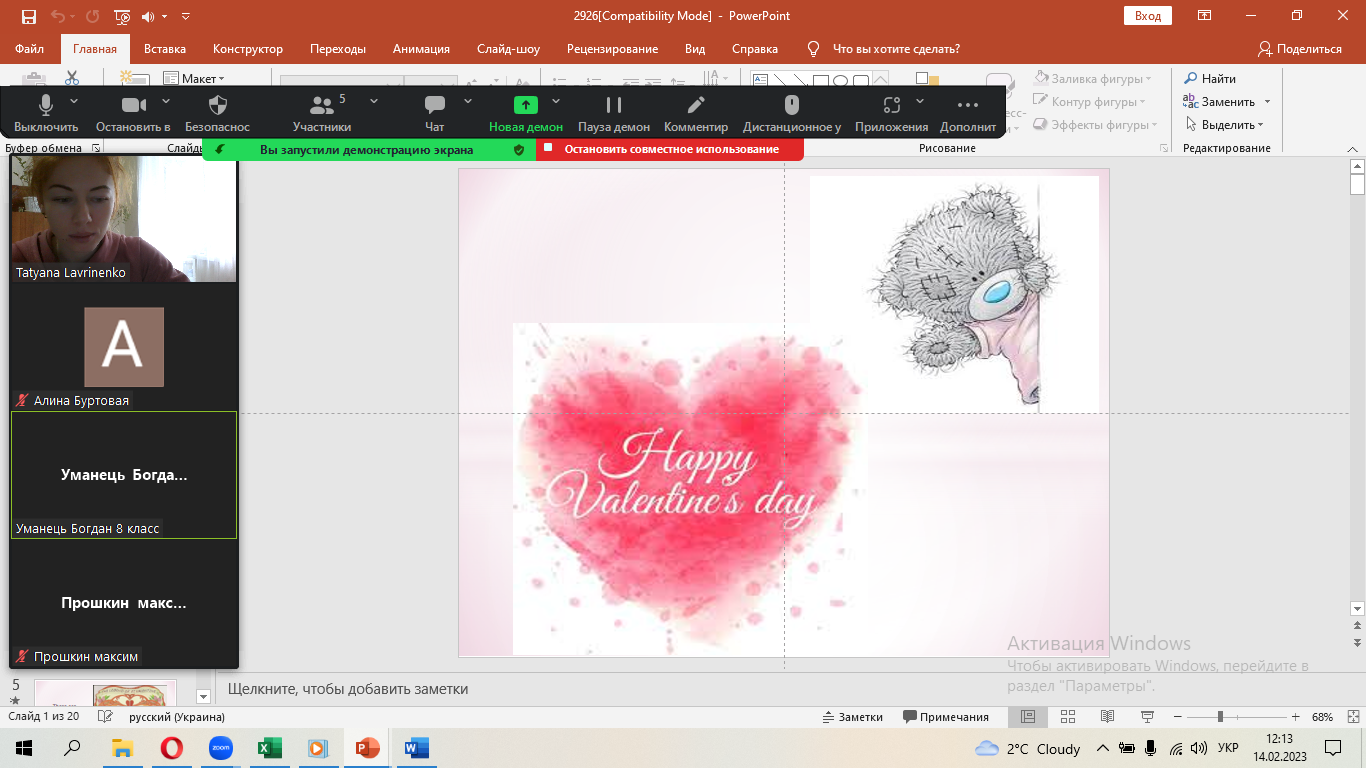Switch to Transitions (Переходы) tab
This screenshot has height=768, width=1366.
338,48
